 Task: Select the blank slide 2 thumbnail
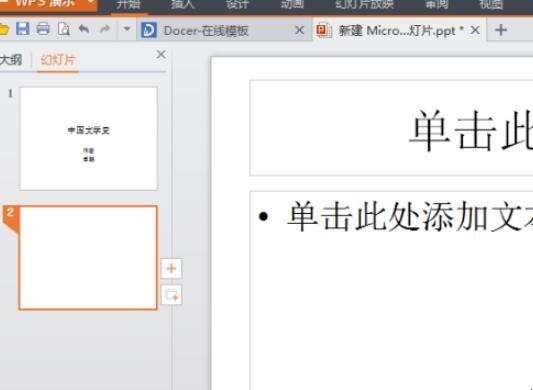click(x=88, y=257)
